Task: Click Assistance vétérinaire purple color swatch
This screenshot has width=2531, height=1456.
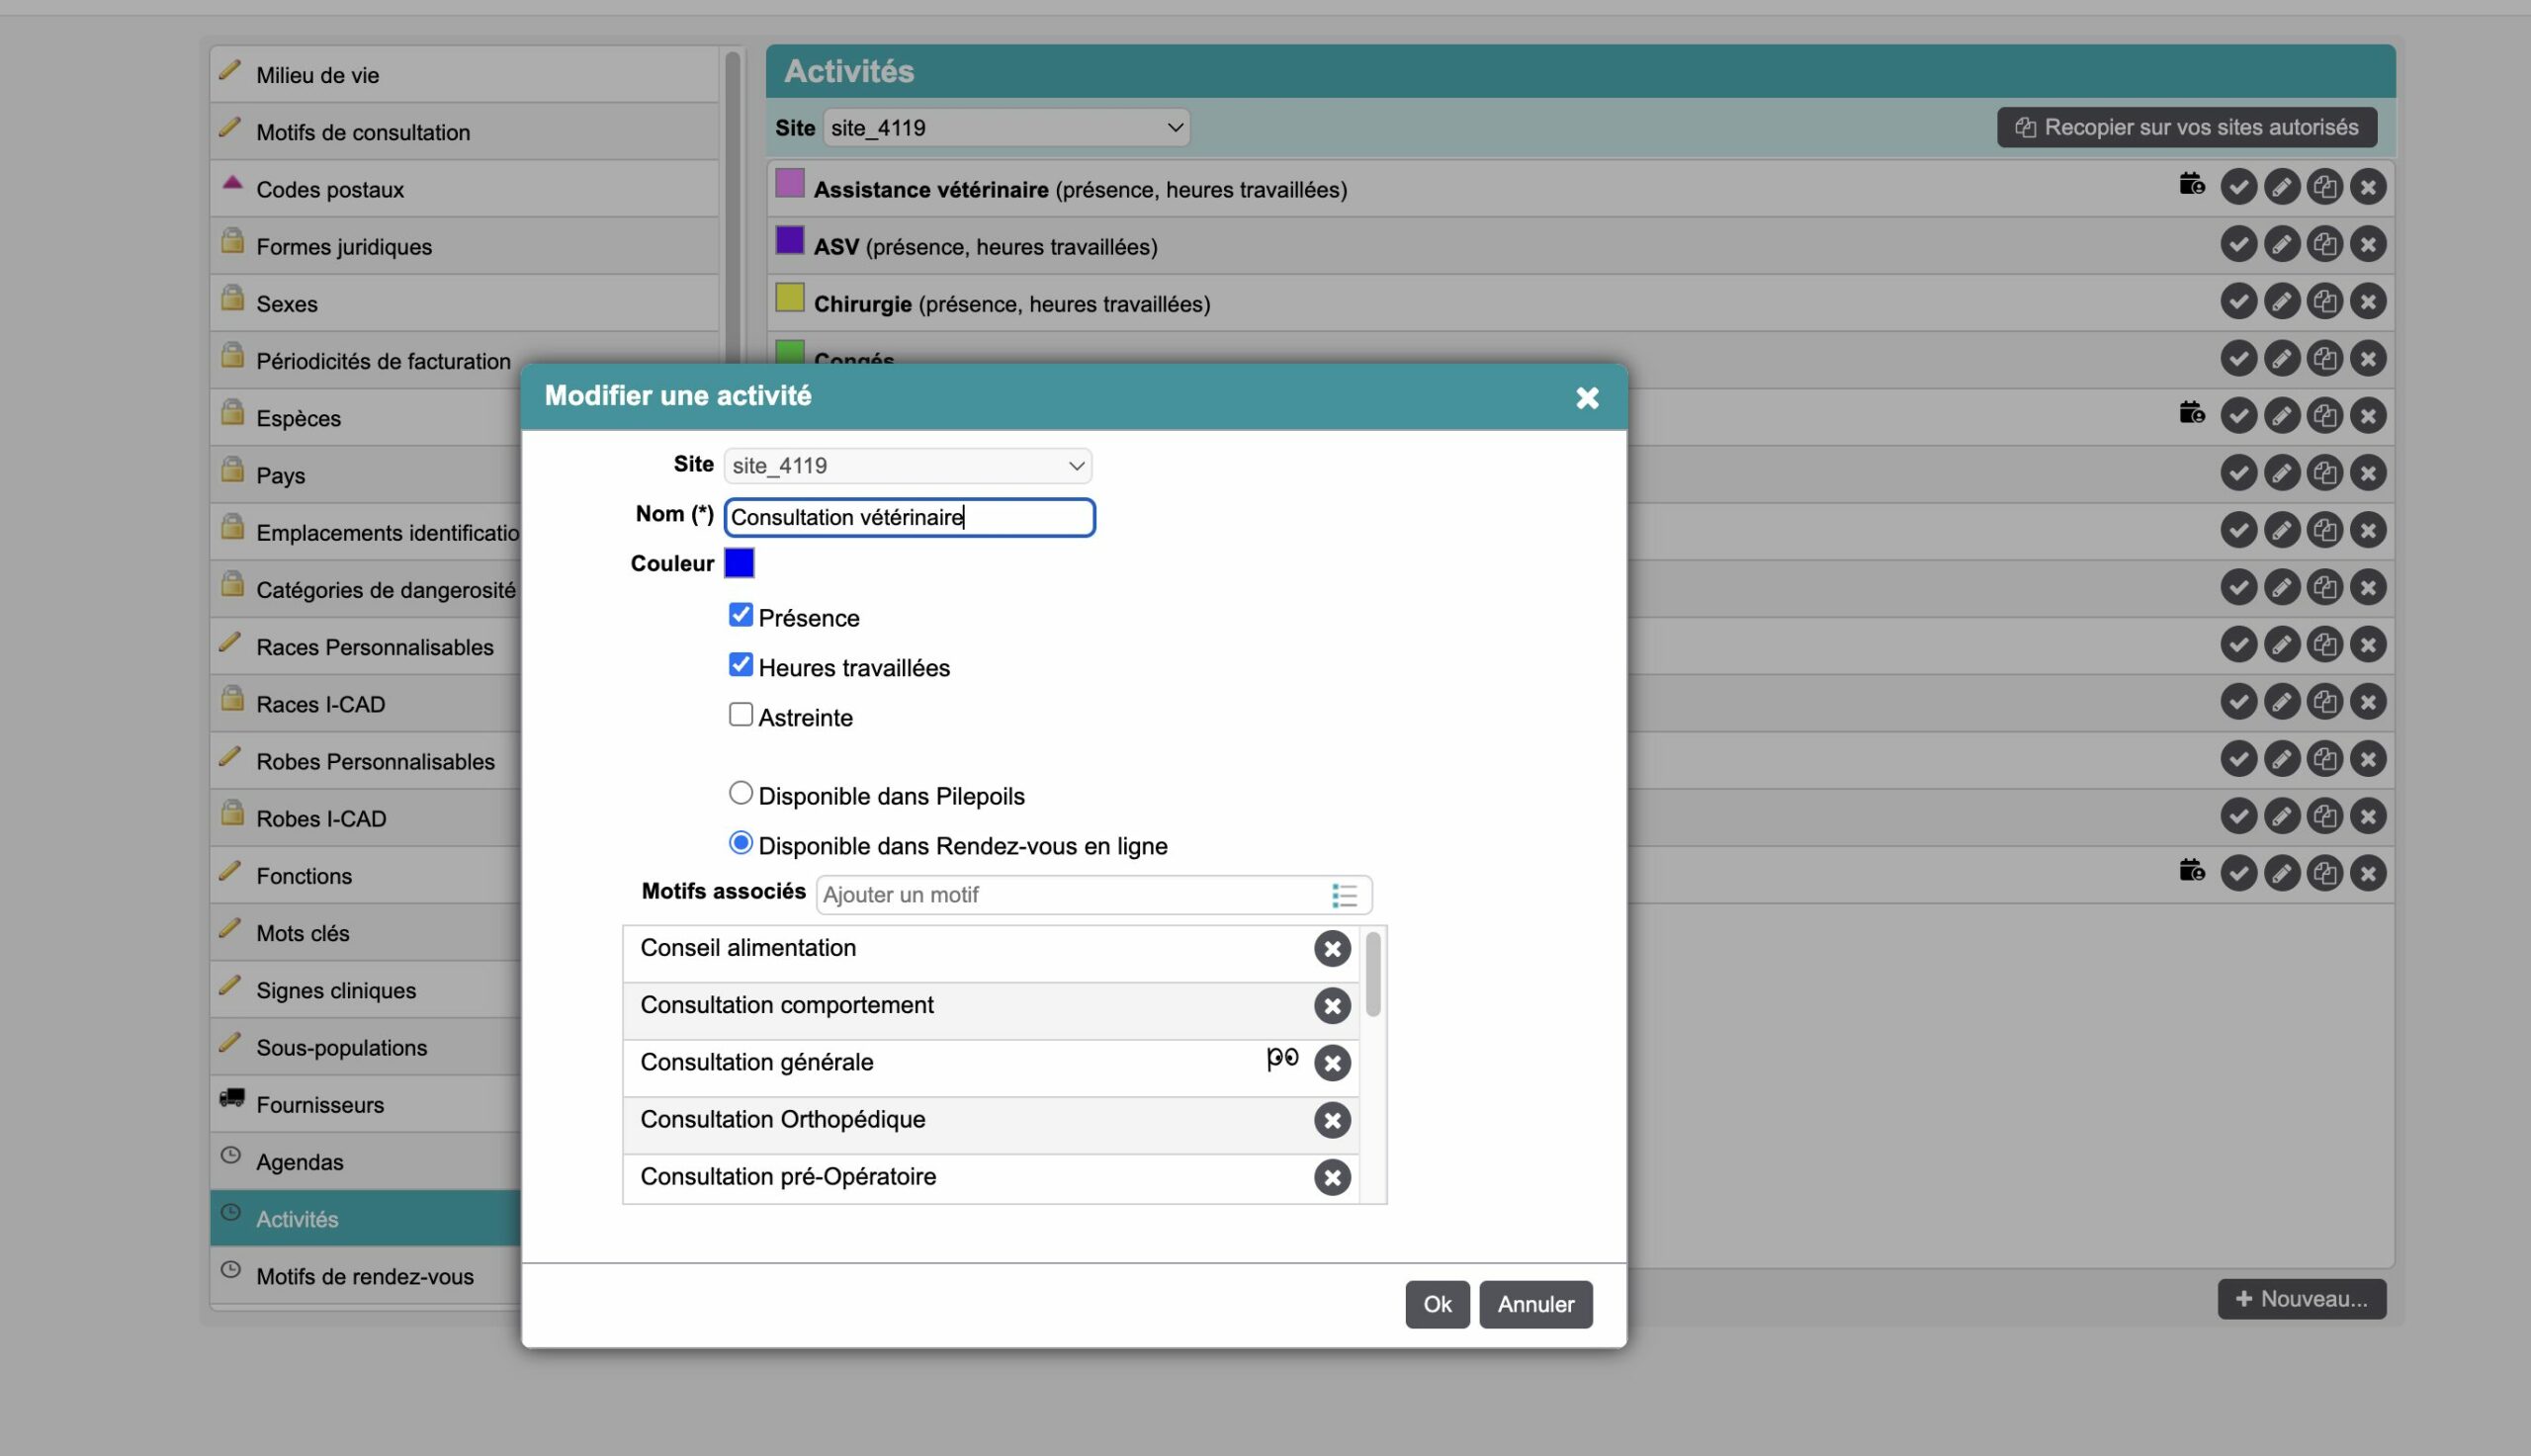Action: click(x=789, y=184)
